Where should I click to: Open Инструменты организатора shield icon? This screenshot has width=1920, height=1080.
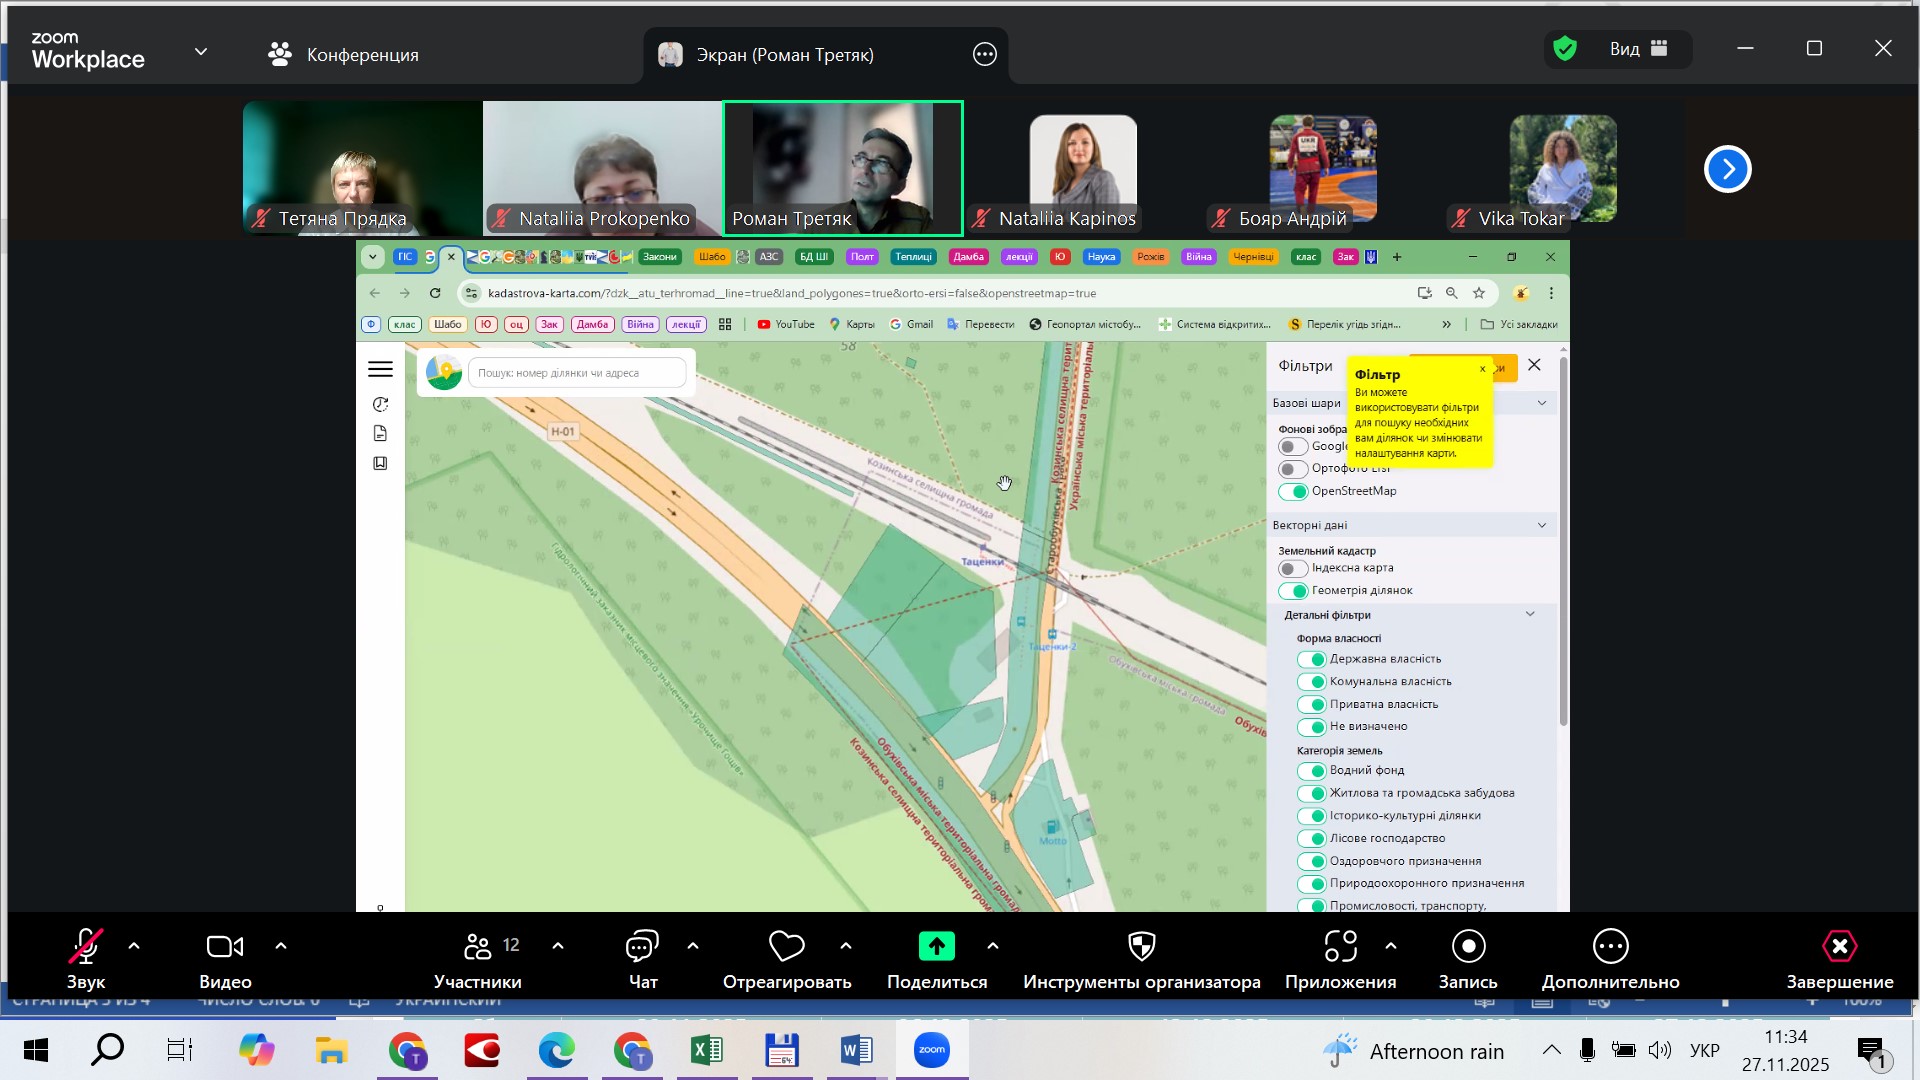click(x=1141, y=947)
